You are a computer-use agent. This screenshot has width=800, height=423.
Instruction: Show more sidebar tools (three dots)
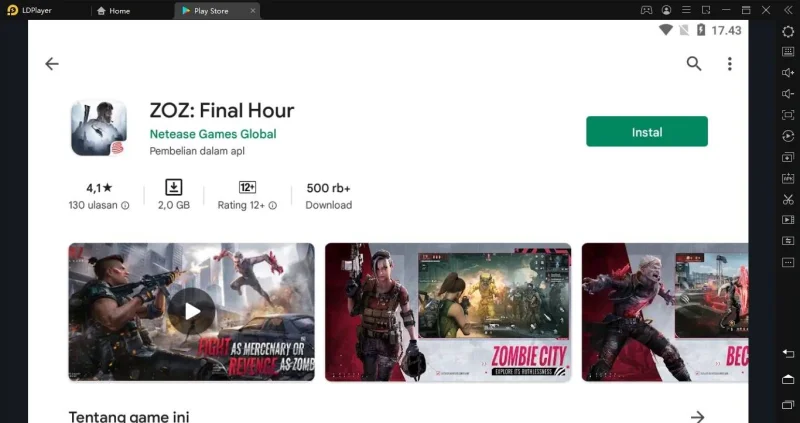[x=788, y=262]
